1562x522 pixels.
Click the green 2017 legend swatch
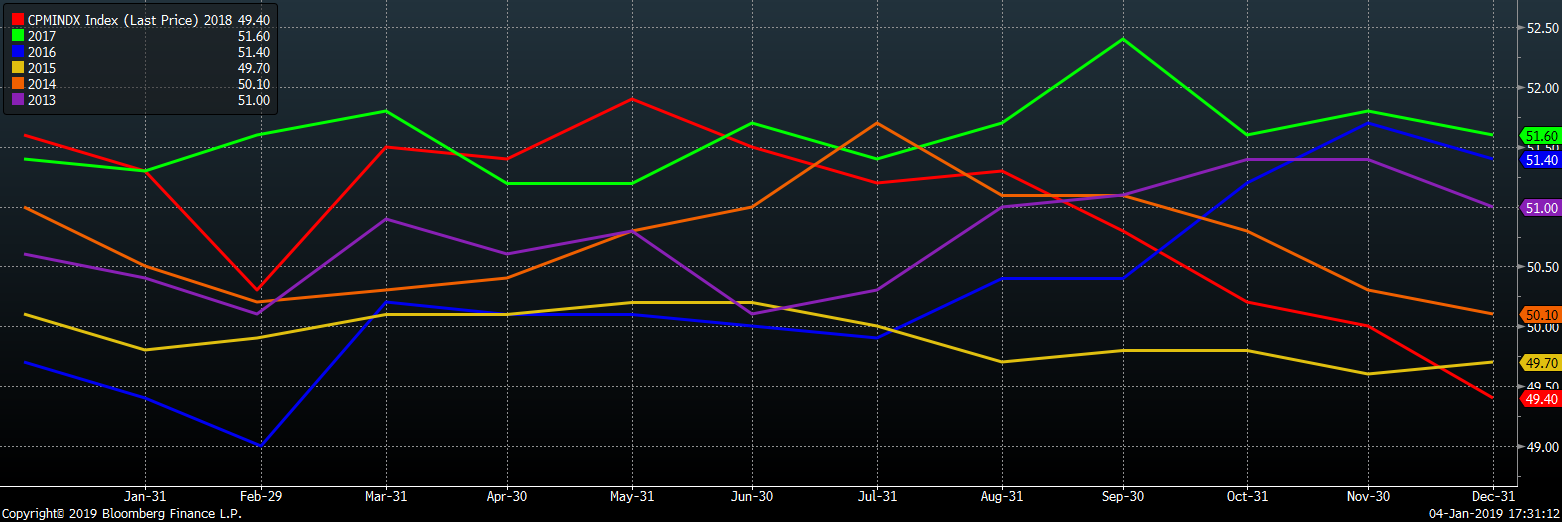click(x=16, y=35)
